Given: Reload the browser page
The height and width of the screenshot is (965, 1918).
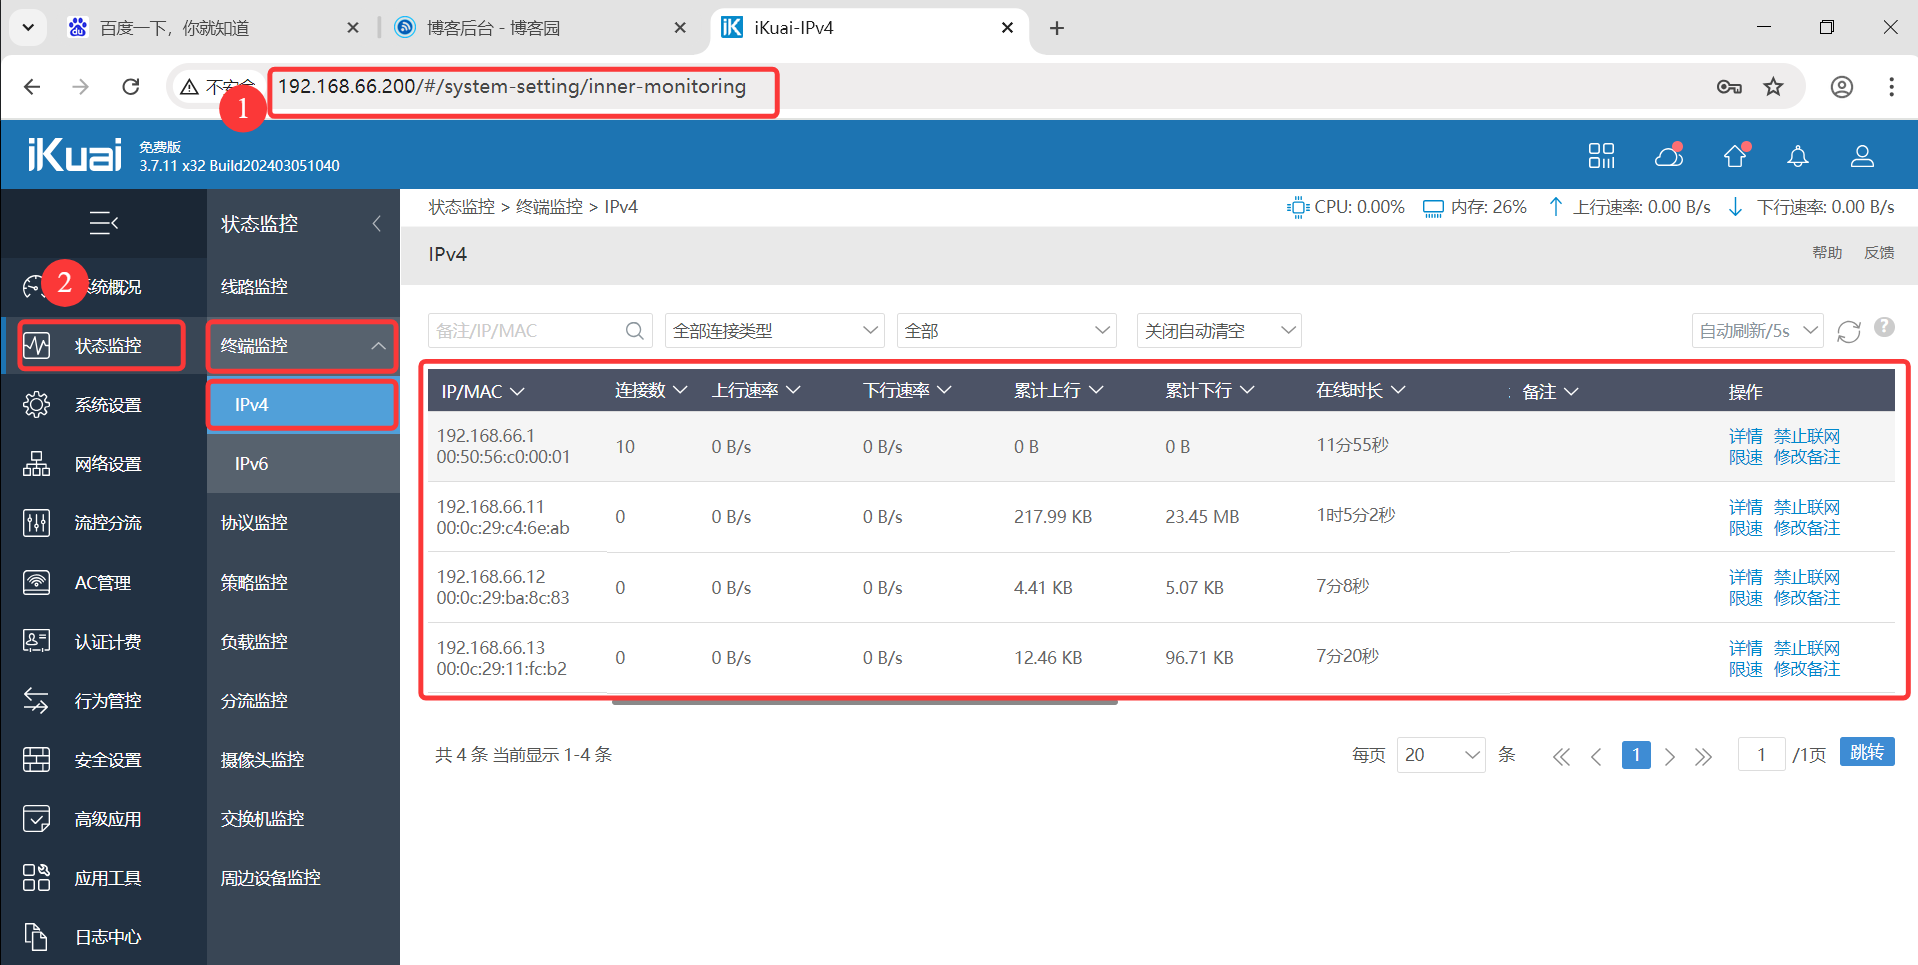Looking at the screenshot, I should coord(131,87).
